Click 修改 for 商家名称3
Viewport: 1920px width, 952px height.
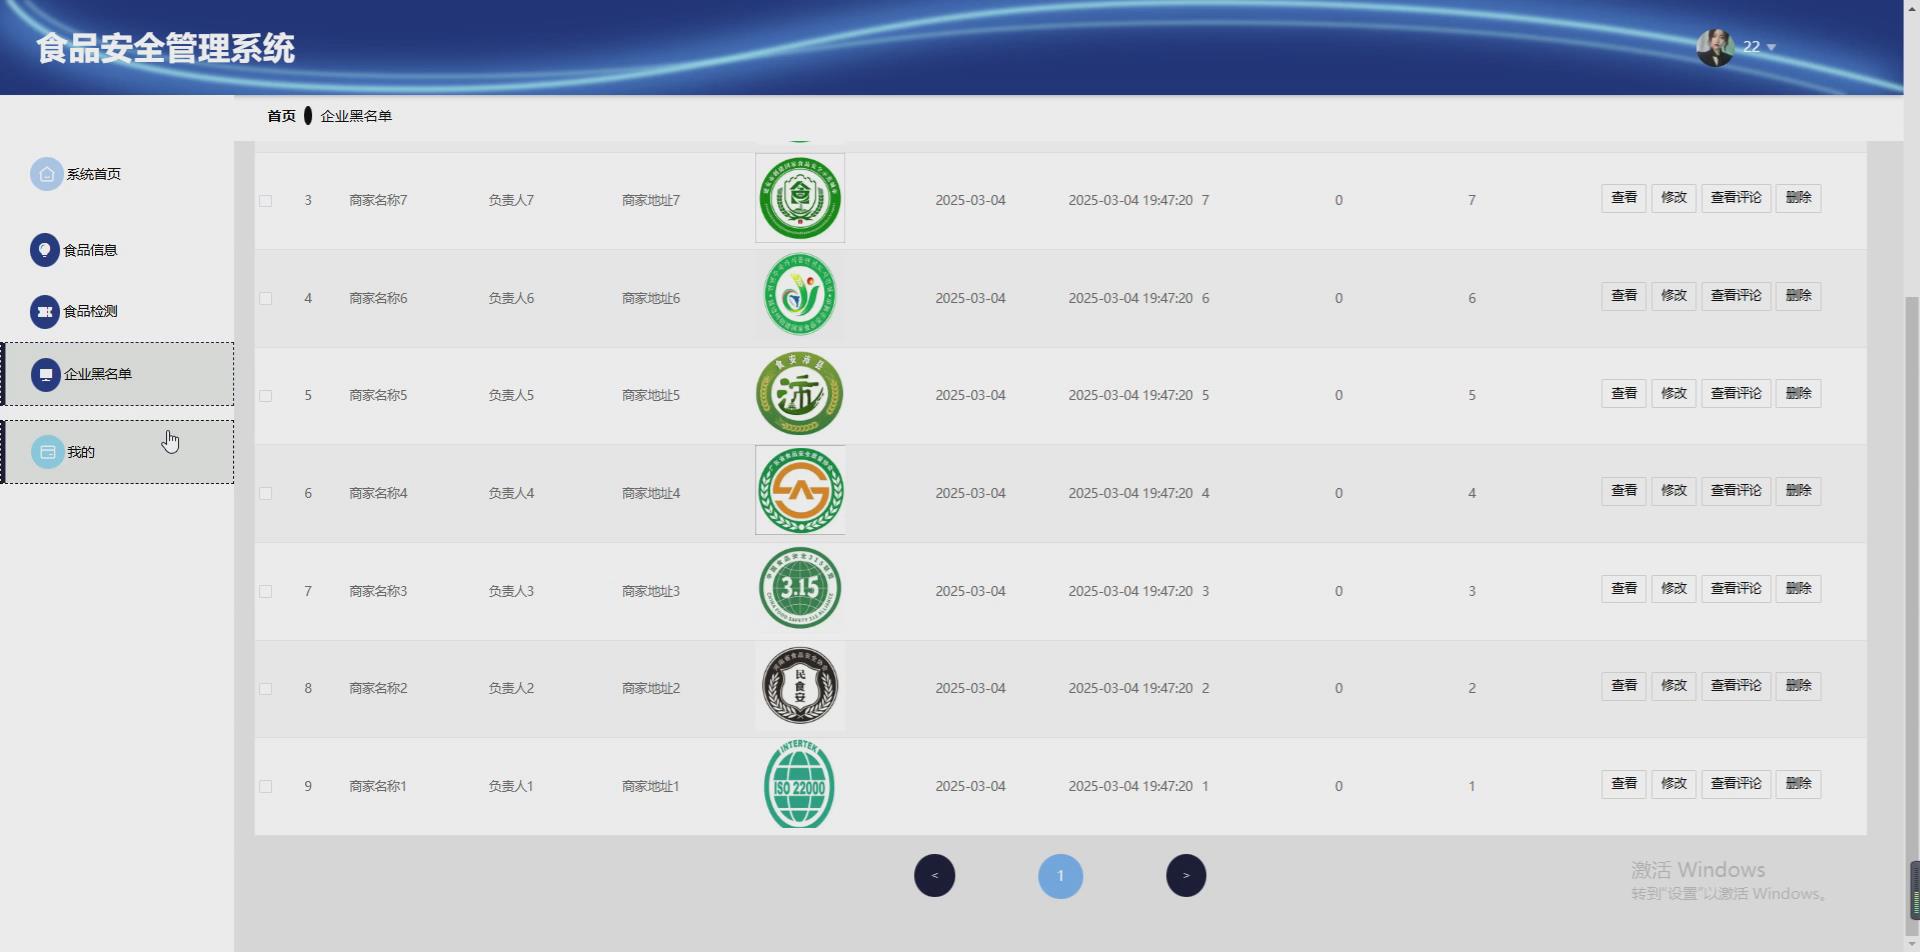tap(1674, 589)
